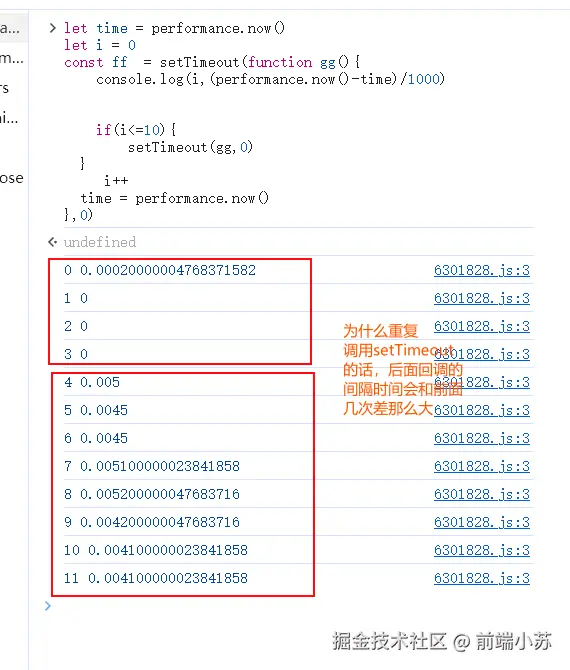Click the 'undefined' return value text
570x670 pixels.
point(100,242)
